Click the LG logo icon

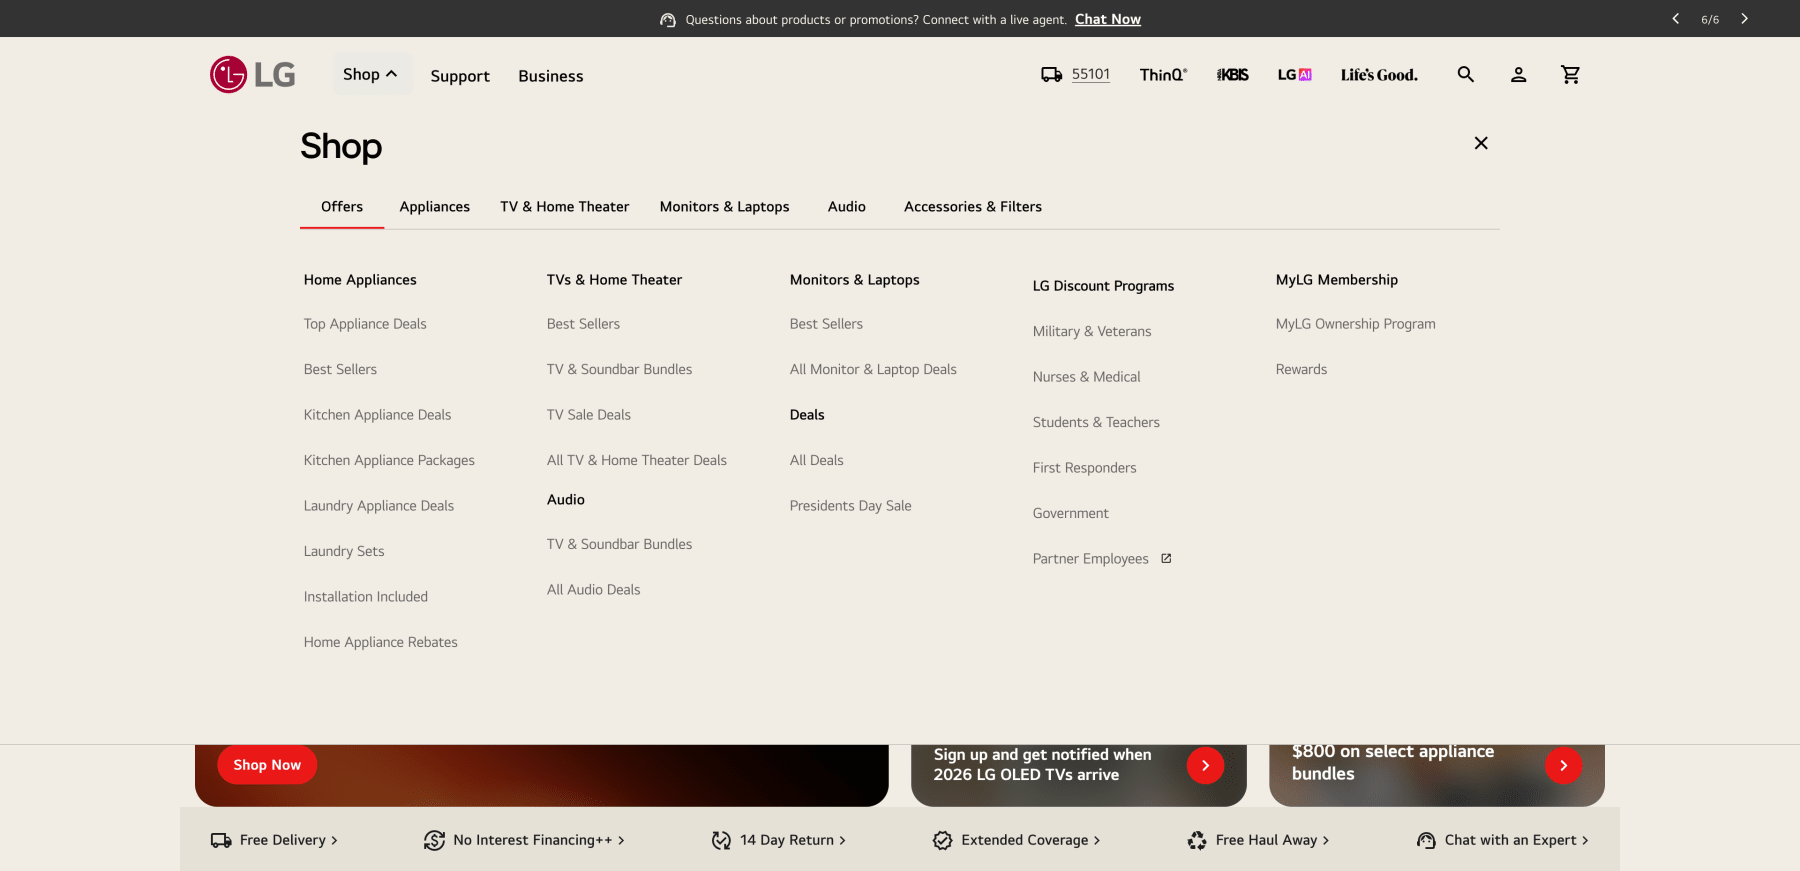[x=252, y=75]
